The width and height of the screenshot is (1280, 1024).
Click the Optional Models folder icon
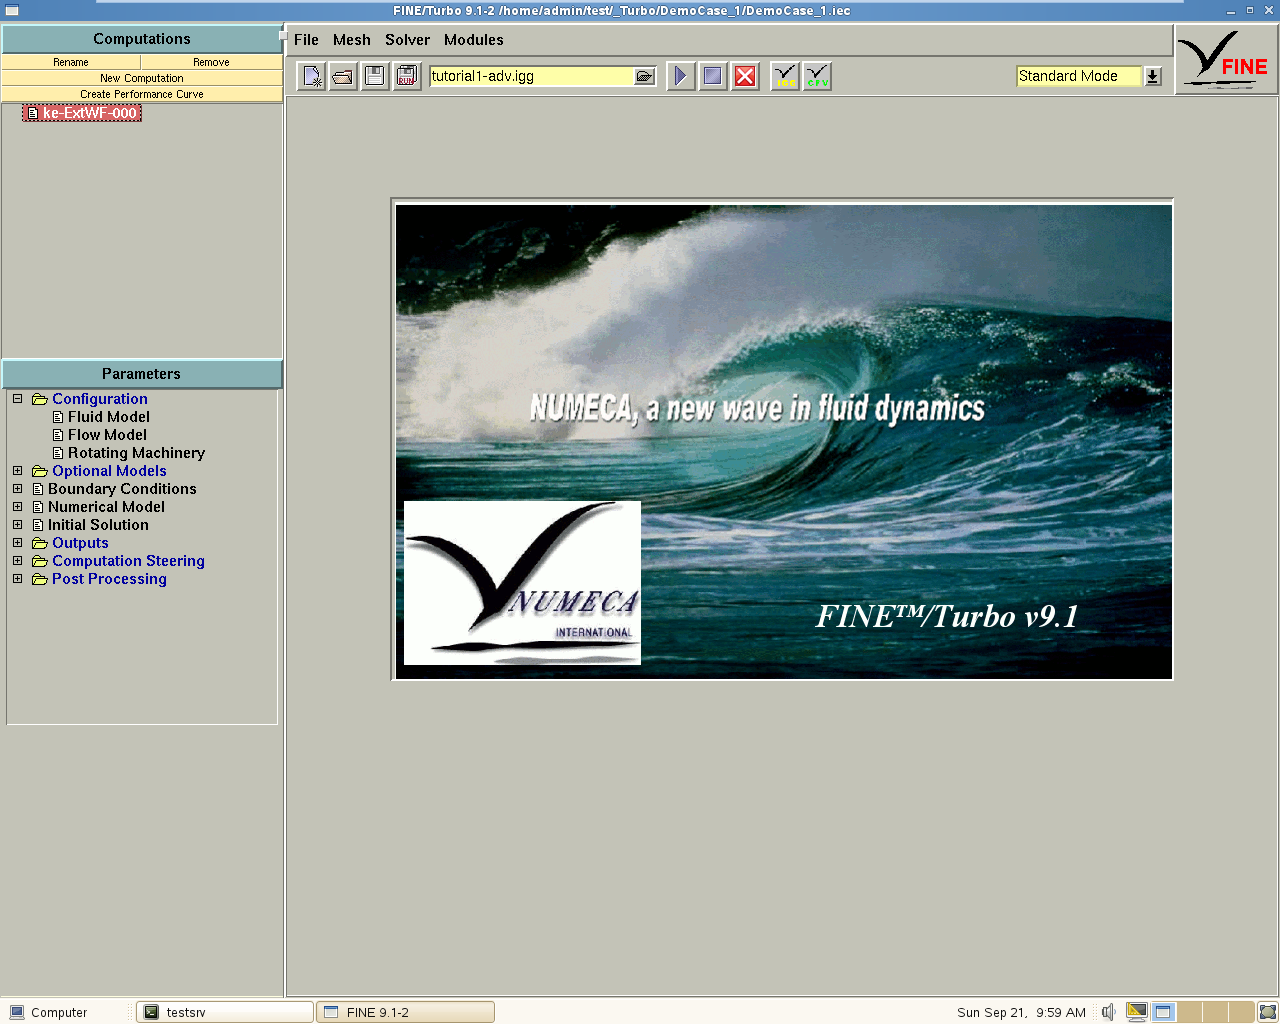click(40, 471)
